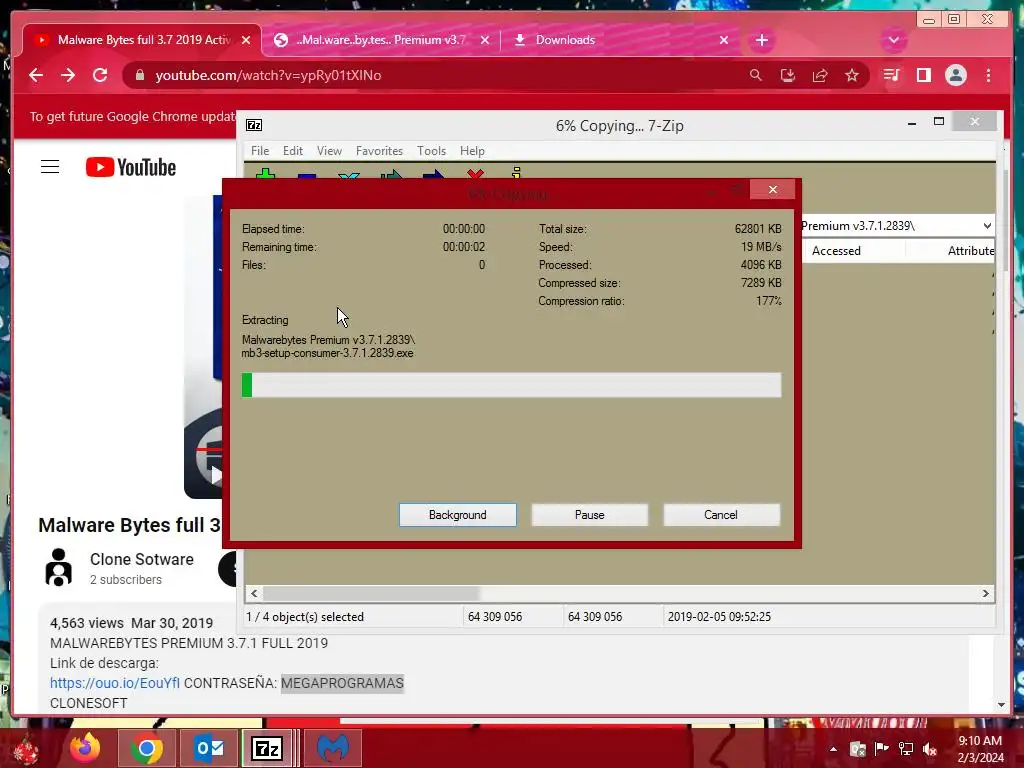Click the muted volume tray icon
The height and width of the screenshot is (768, 1024).
click(930, 749)
